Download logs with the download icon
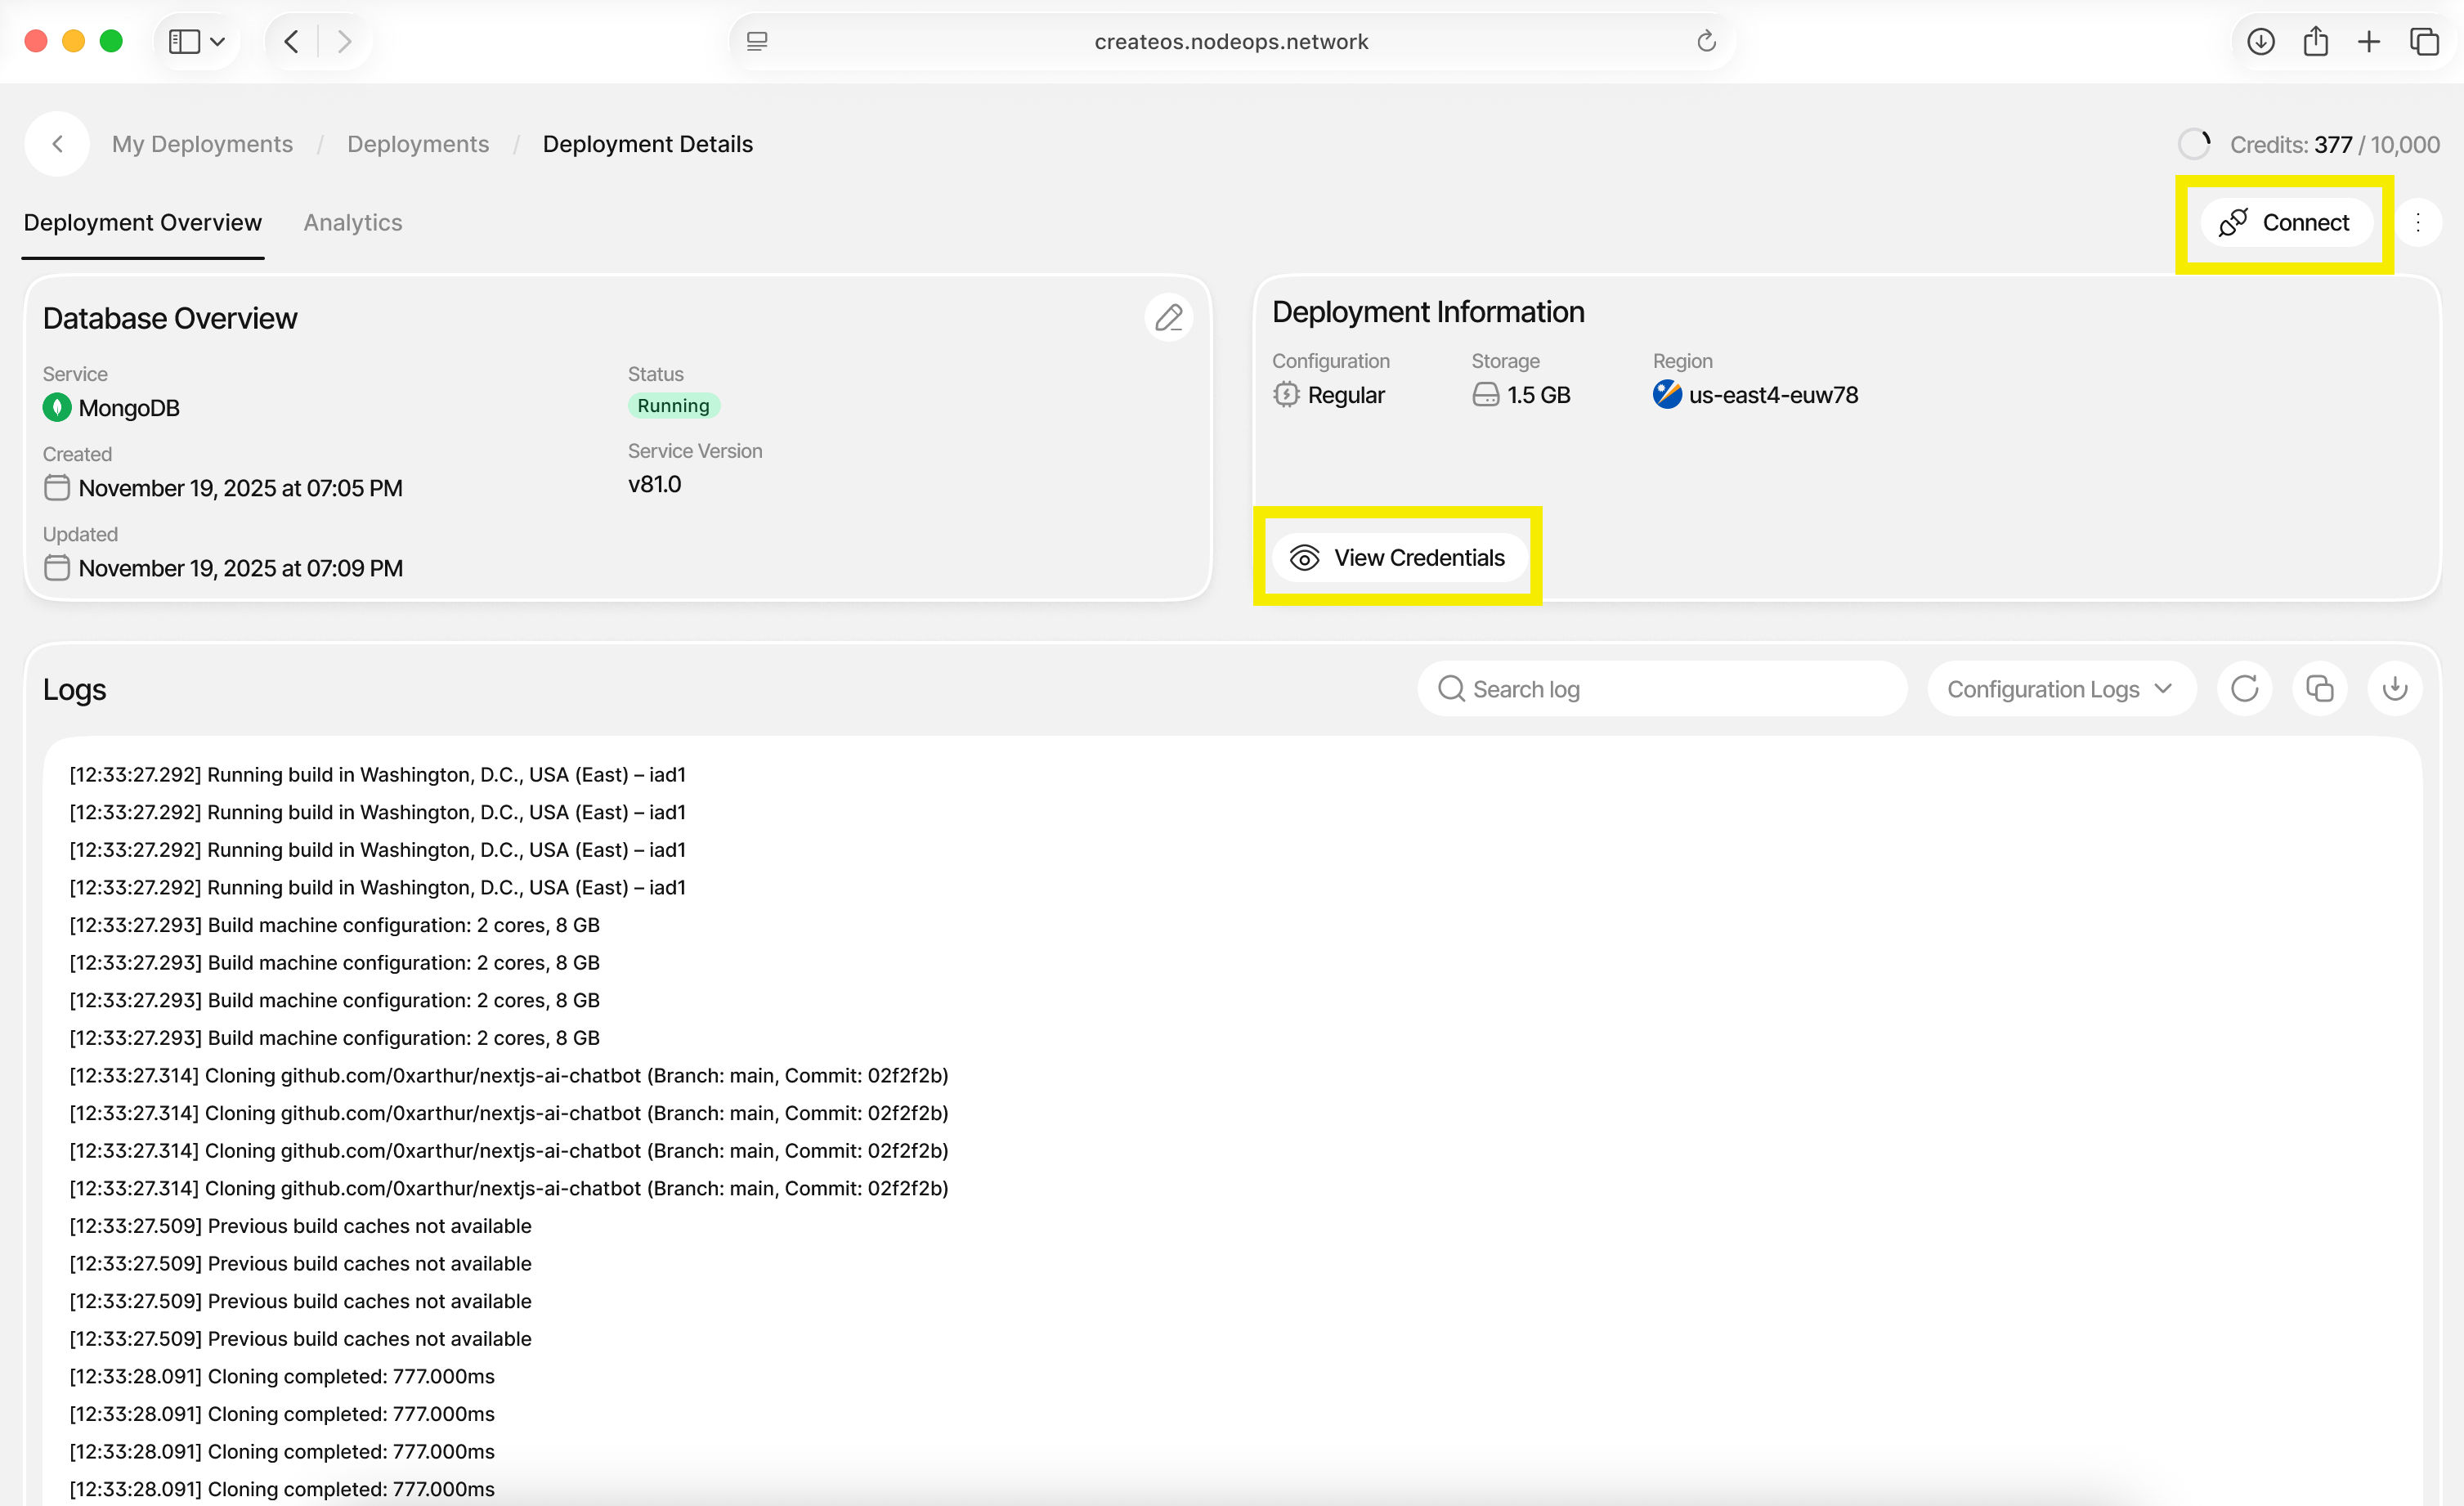 click(2394, 689)
